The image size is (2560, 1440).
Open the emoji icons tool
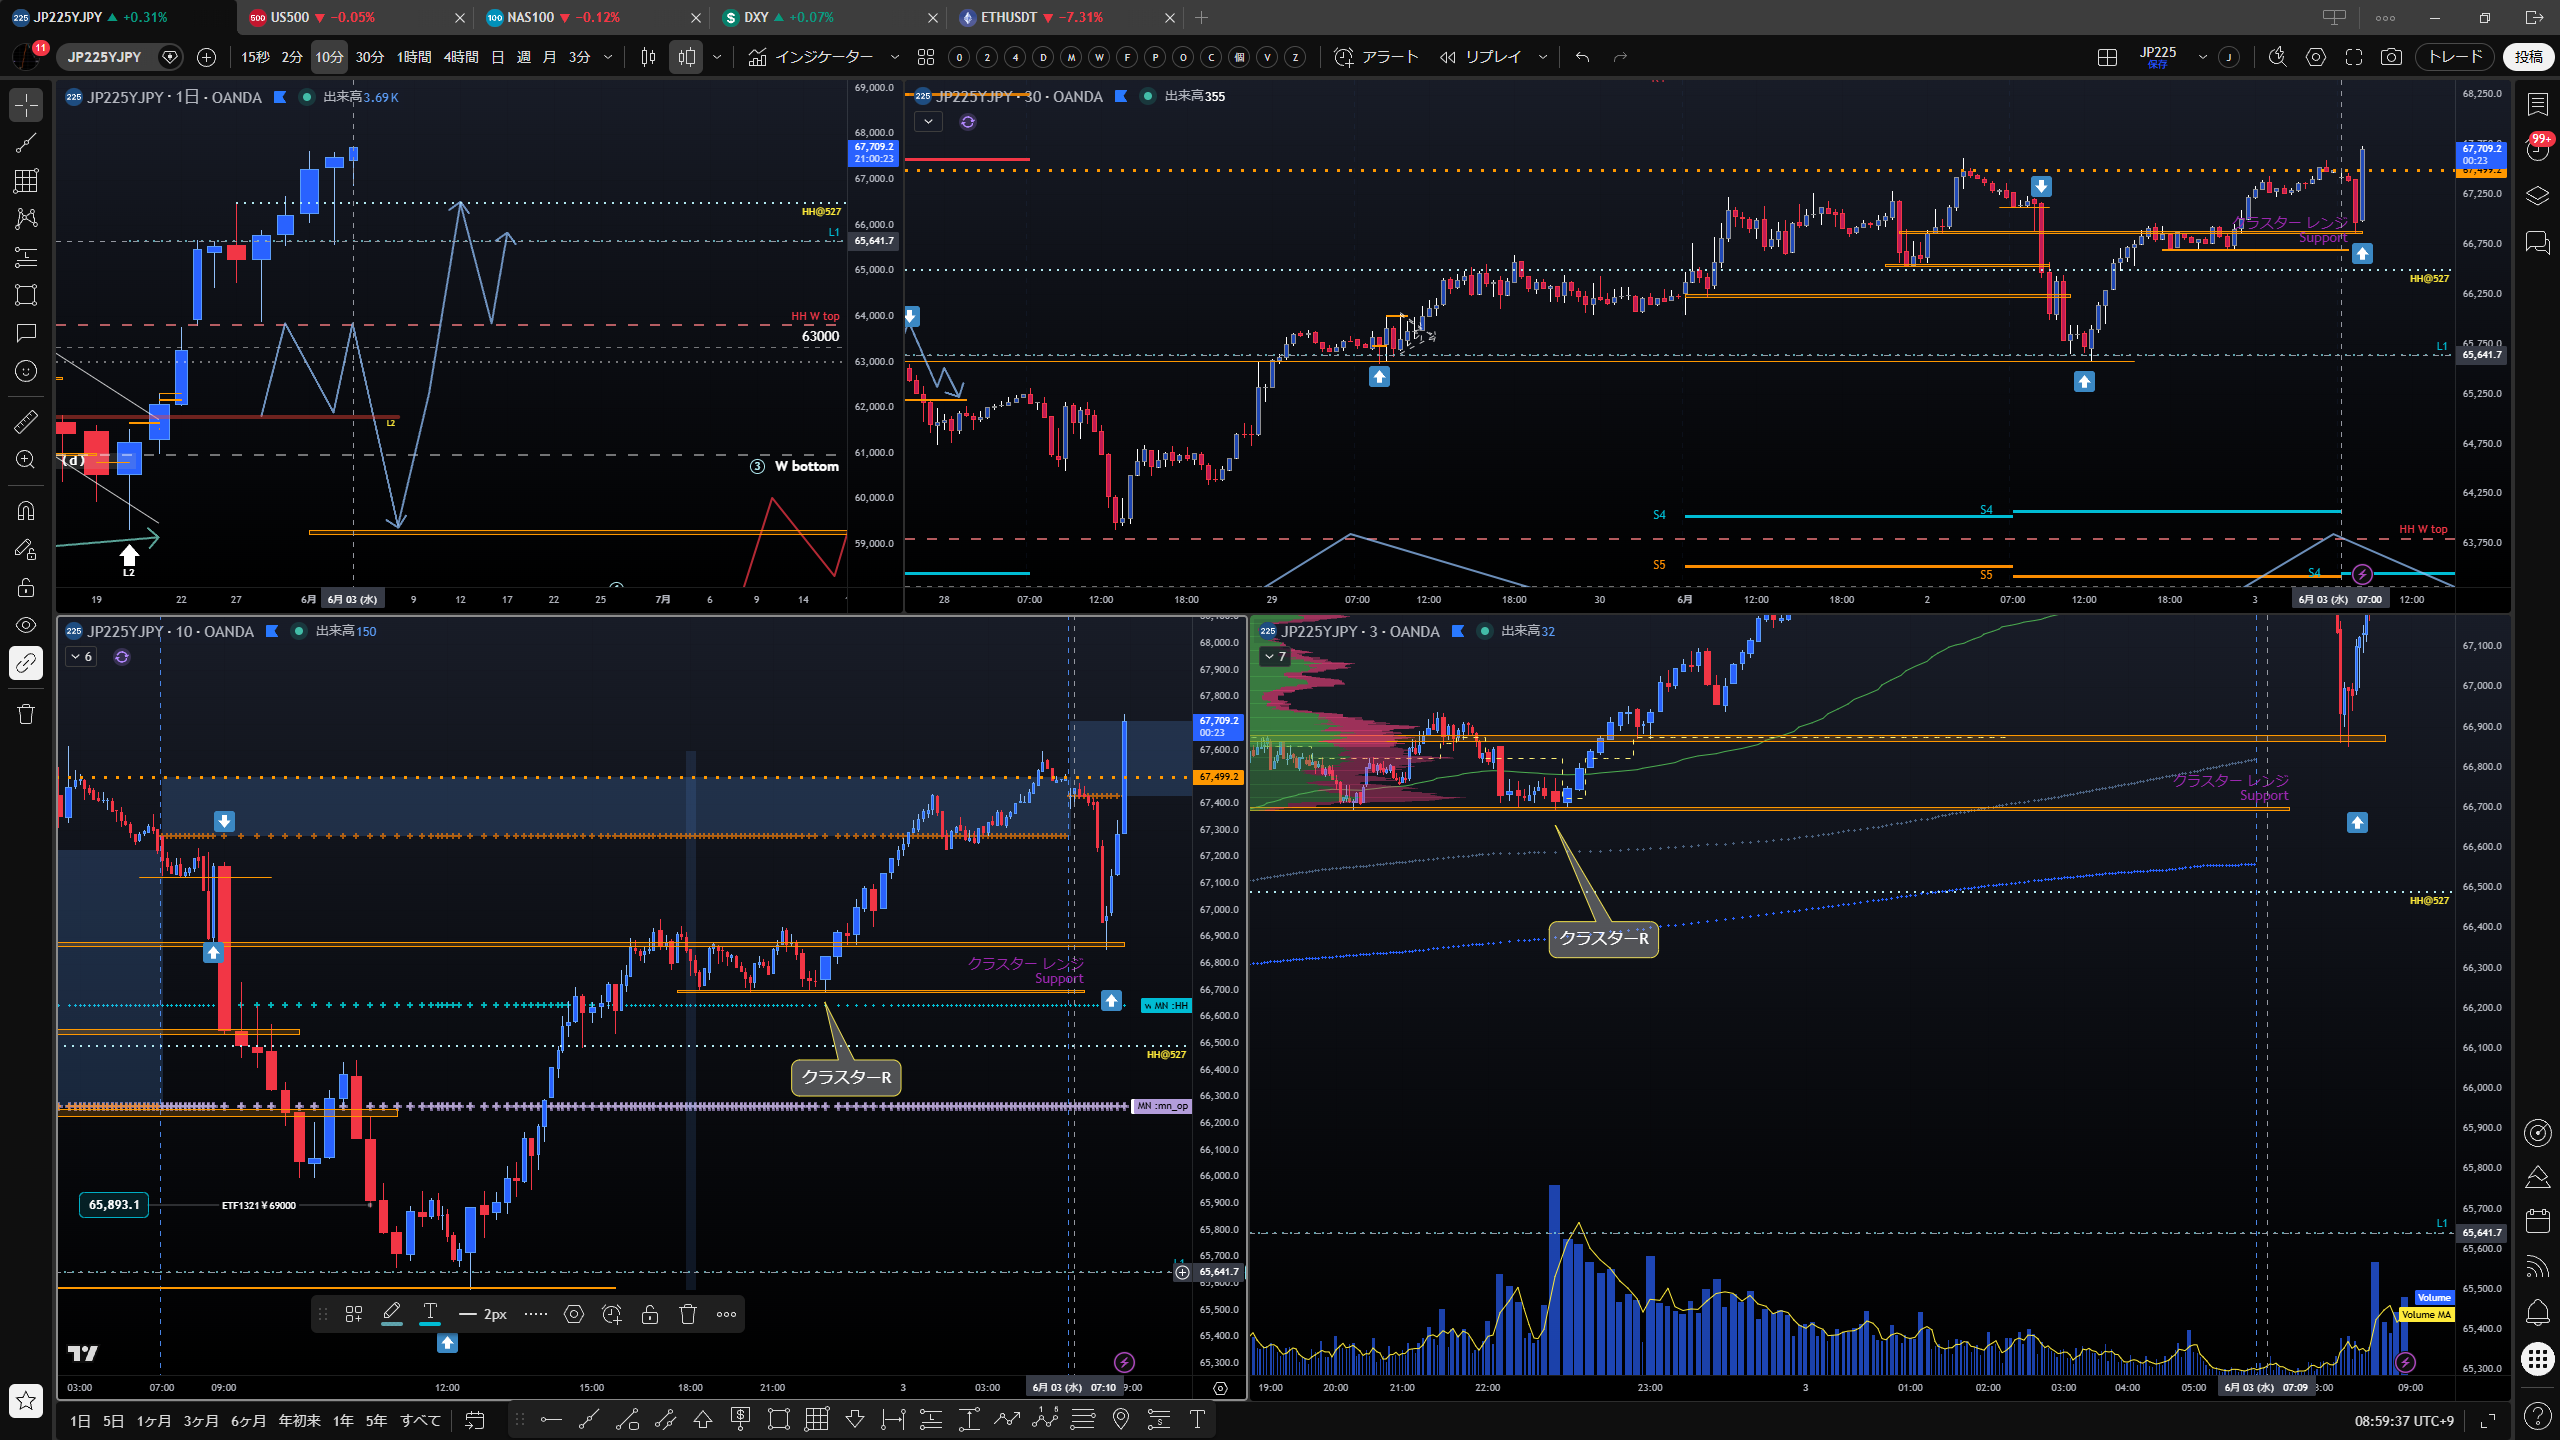click(x=26, y=371)
